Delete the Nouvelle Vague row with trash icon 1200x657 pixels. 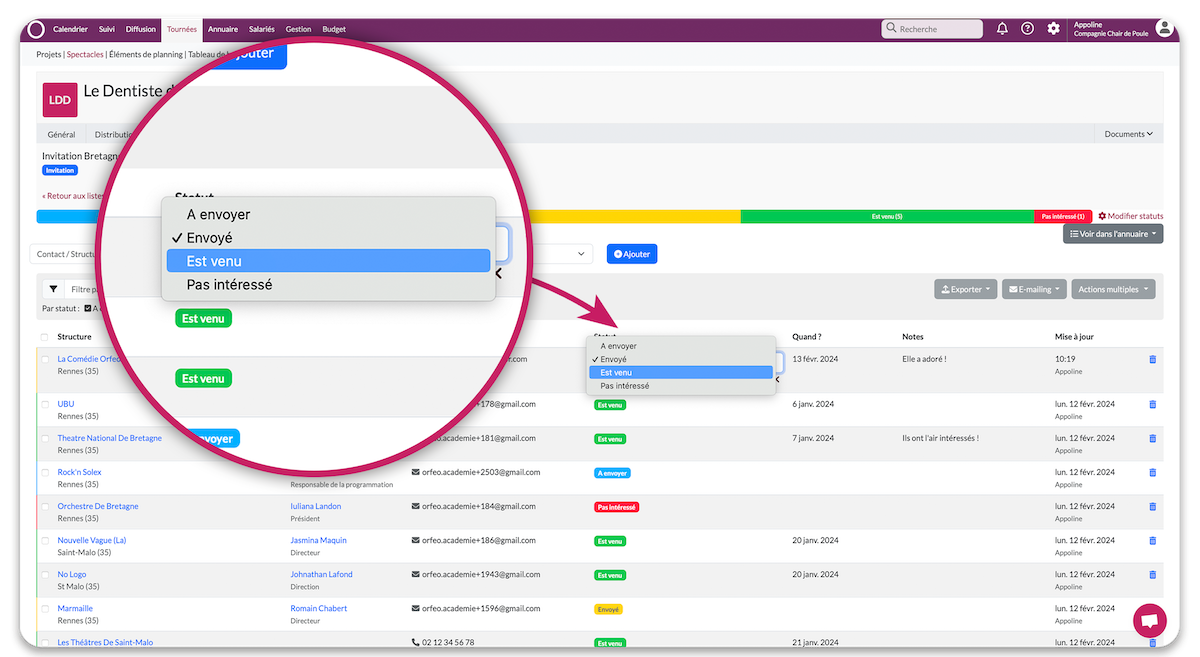pos(1152,540)
